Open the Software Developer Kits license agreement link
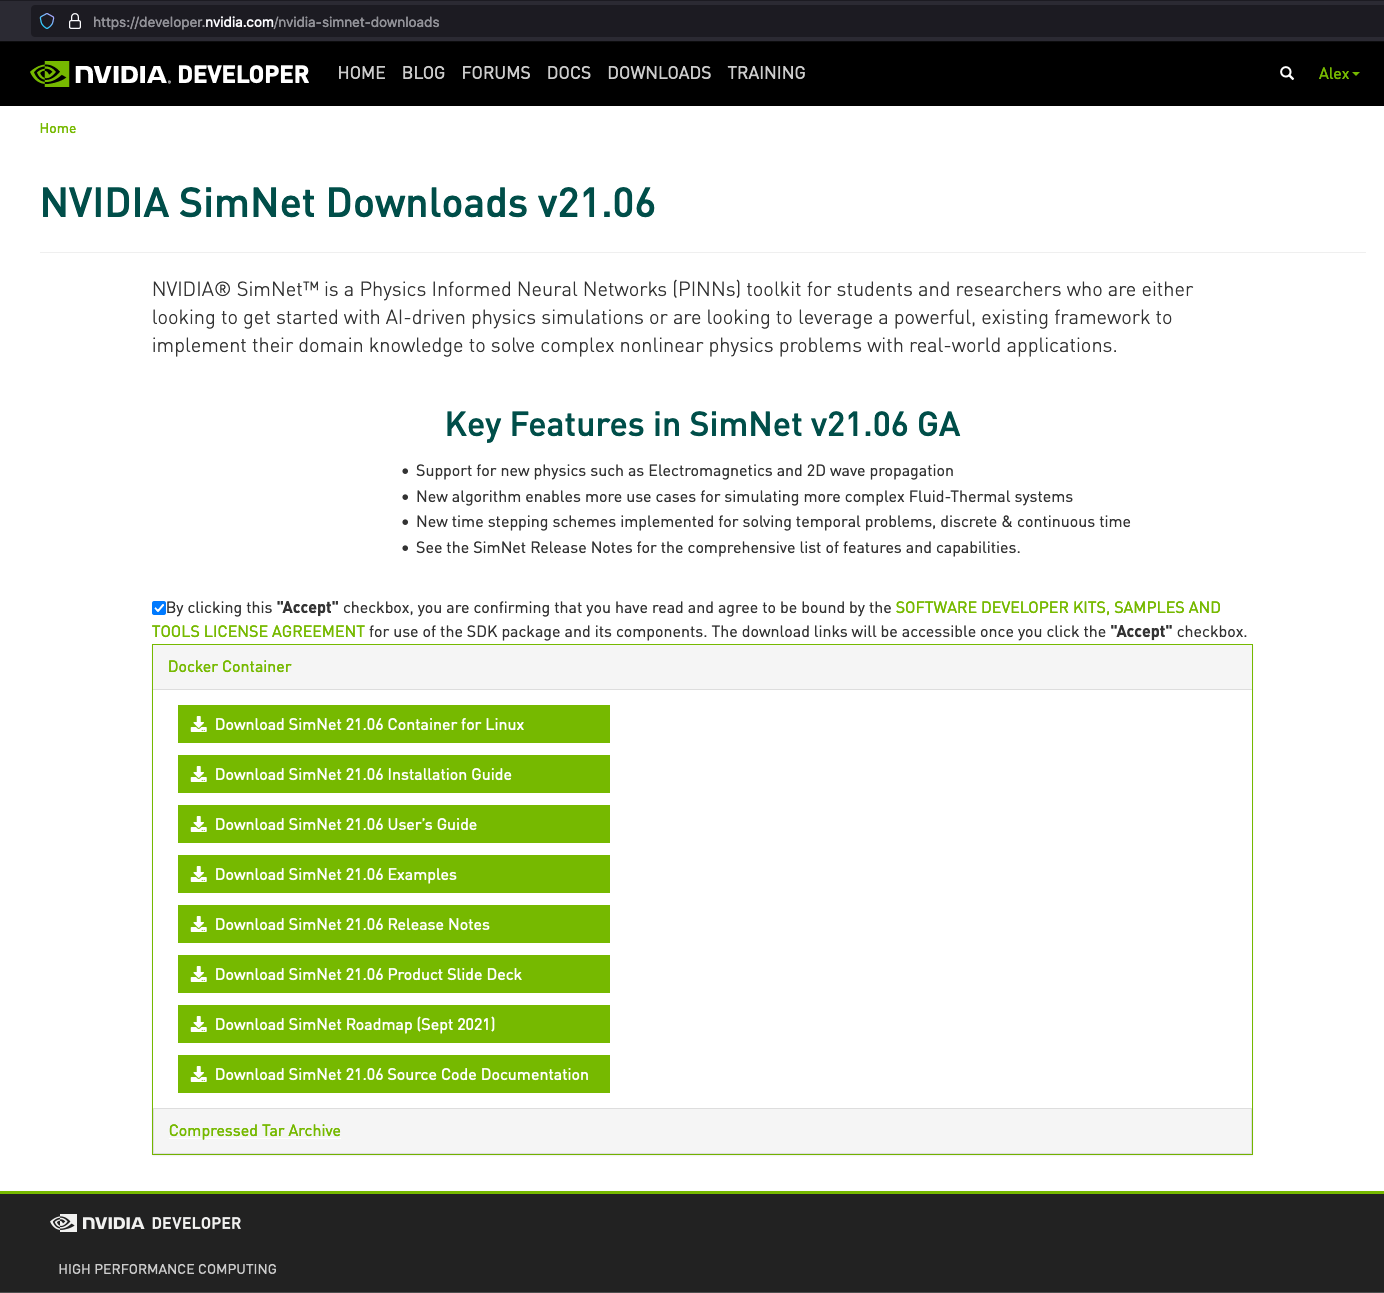This screenshot has width=1384, height=1293. (x=1058, y=608)
